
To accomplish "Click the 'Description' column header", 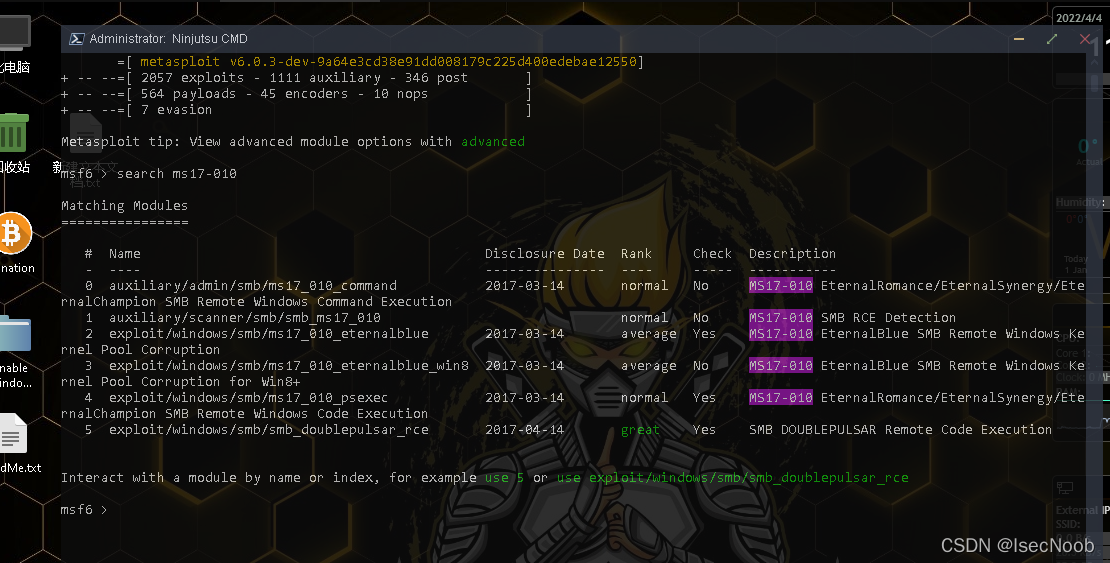I will tap(792, 254).
